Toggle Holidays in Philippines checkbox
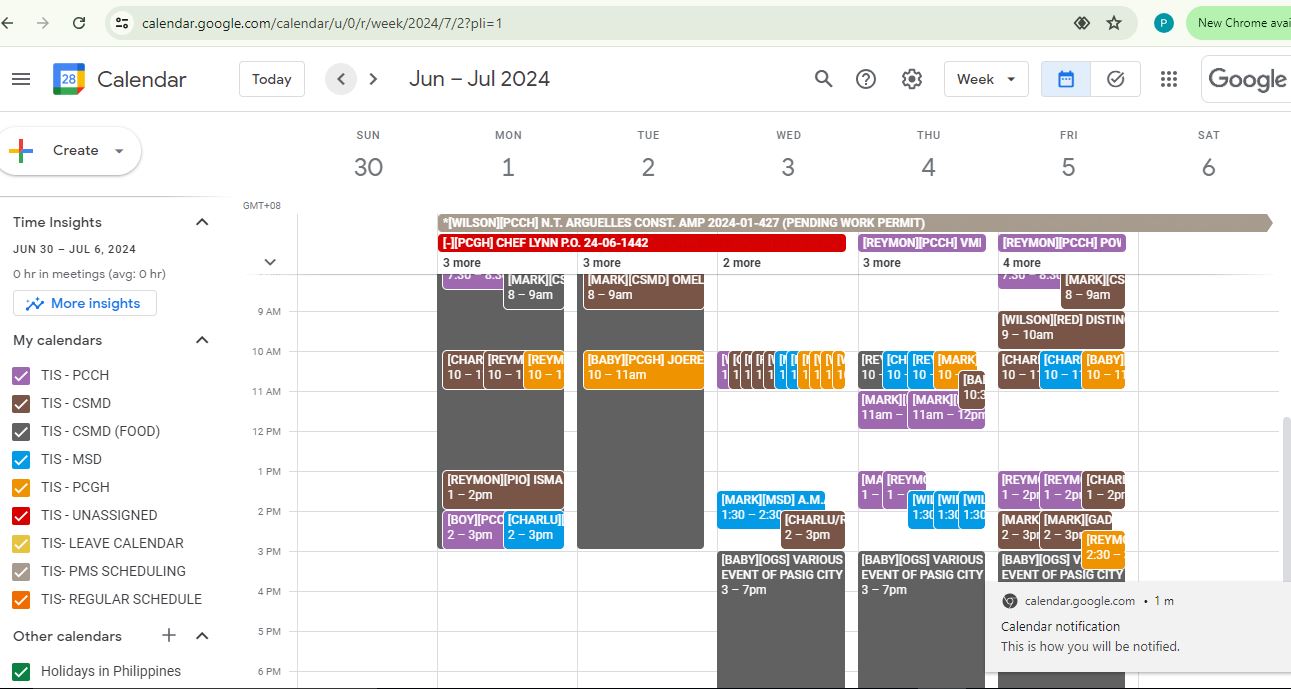This screenshot has height=689, width=1291. [21, 672]
